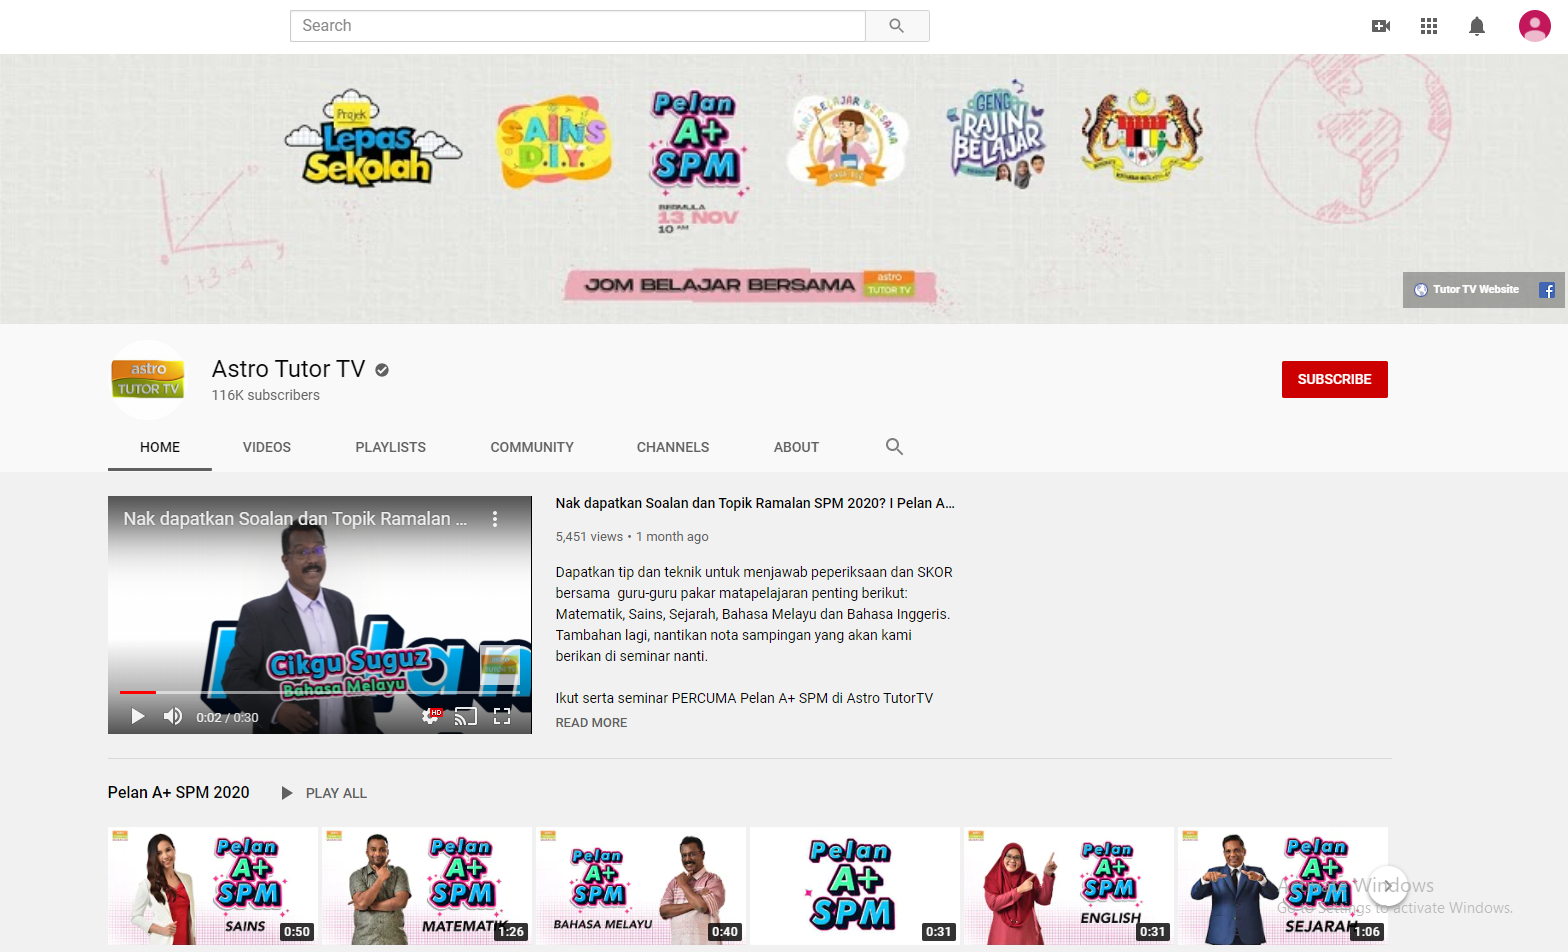Open the featured video title link
Screen dimensions: 1568x952
755,503
